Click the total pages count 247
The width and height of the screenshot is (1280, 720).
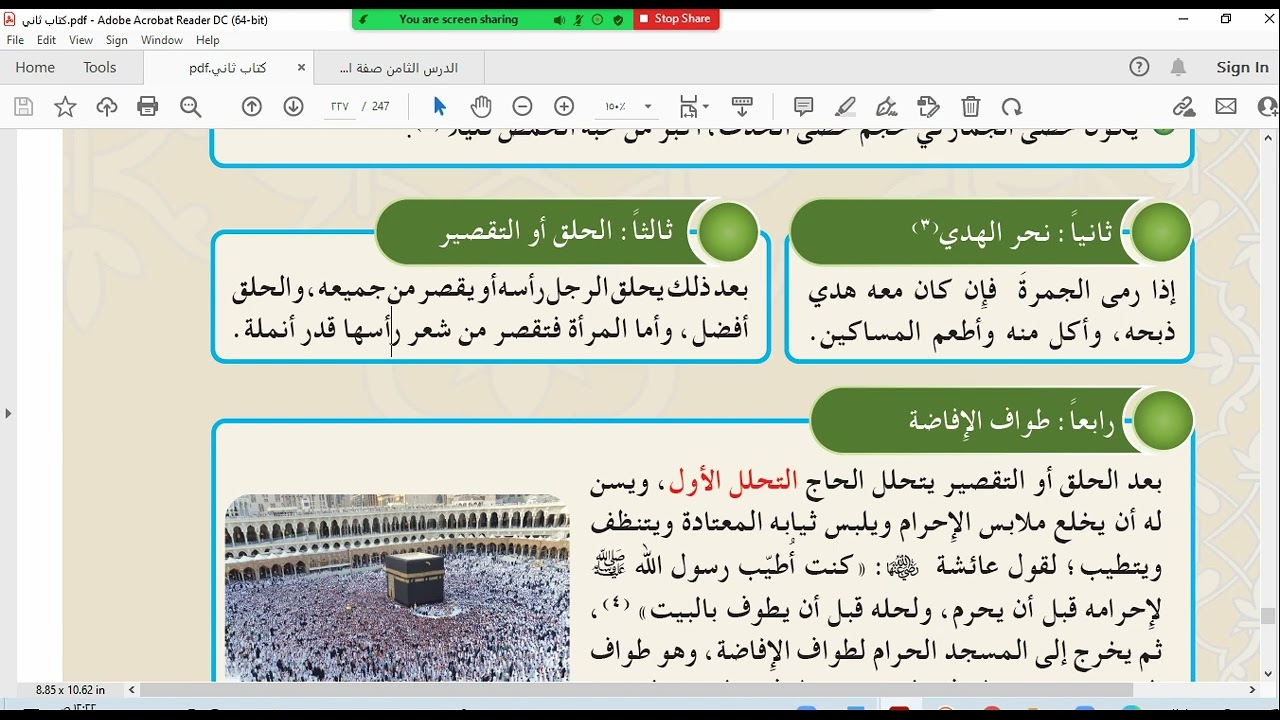click(x=381, y=106)
